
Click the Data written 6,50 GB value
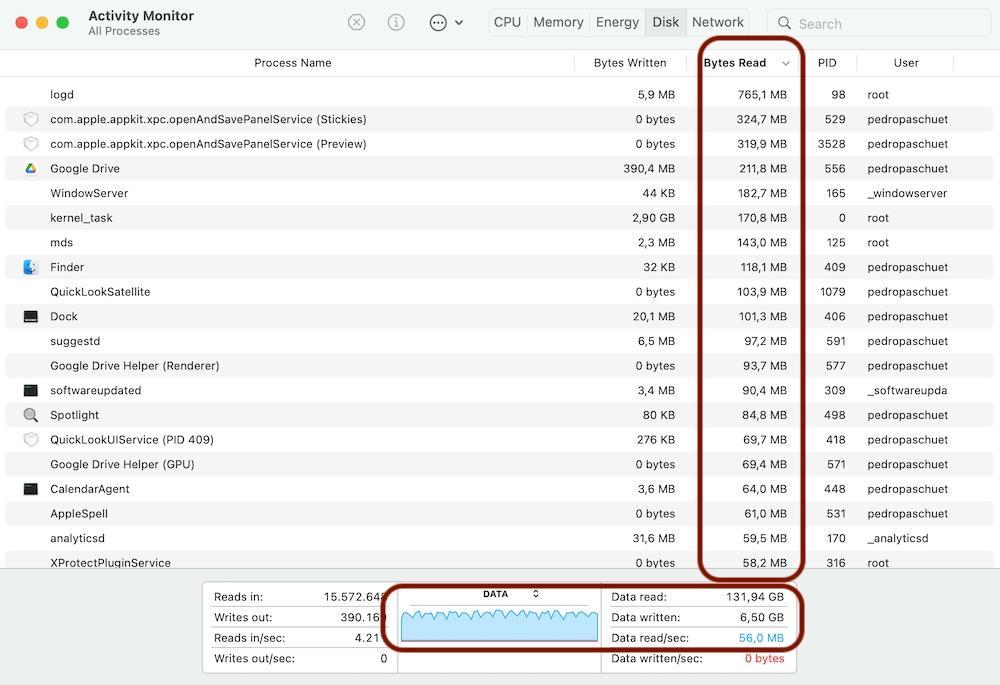pyautogui.click(x=762, y=617)
